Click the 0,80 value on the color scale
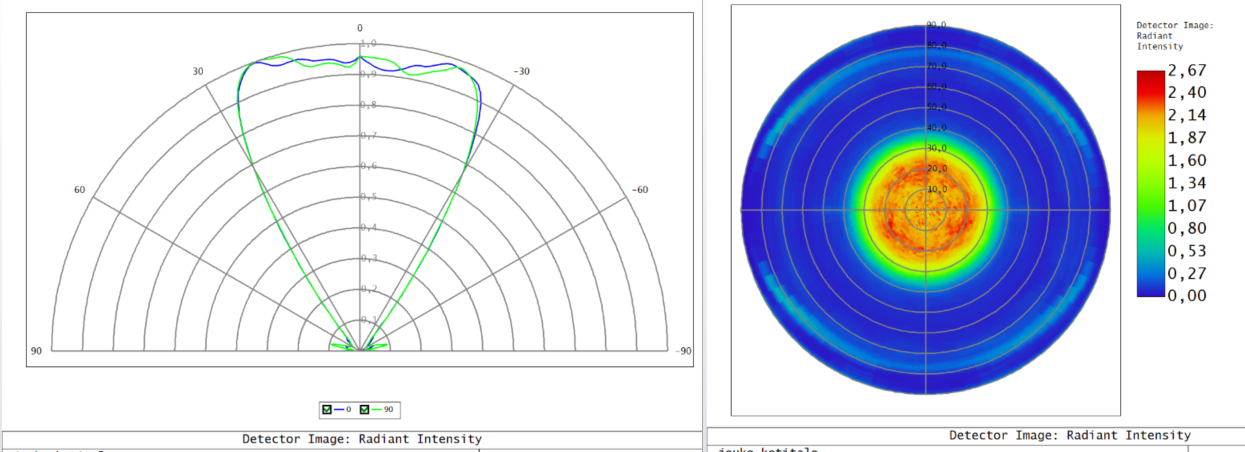The image size is (1245, 452). click(1185, 227)
